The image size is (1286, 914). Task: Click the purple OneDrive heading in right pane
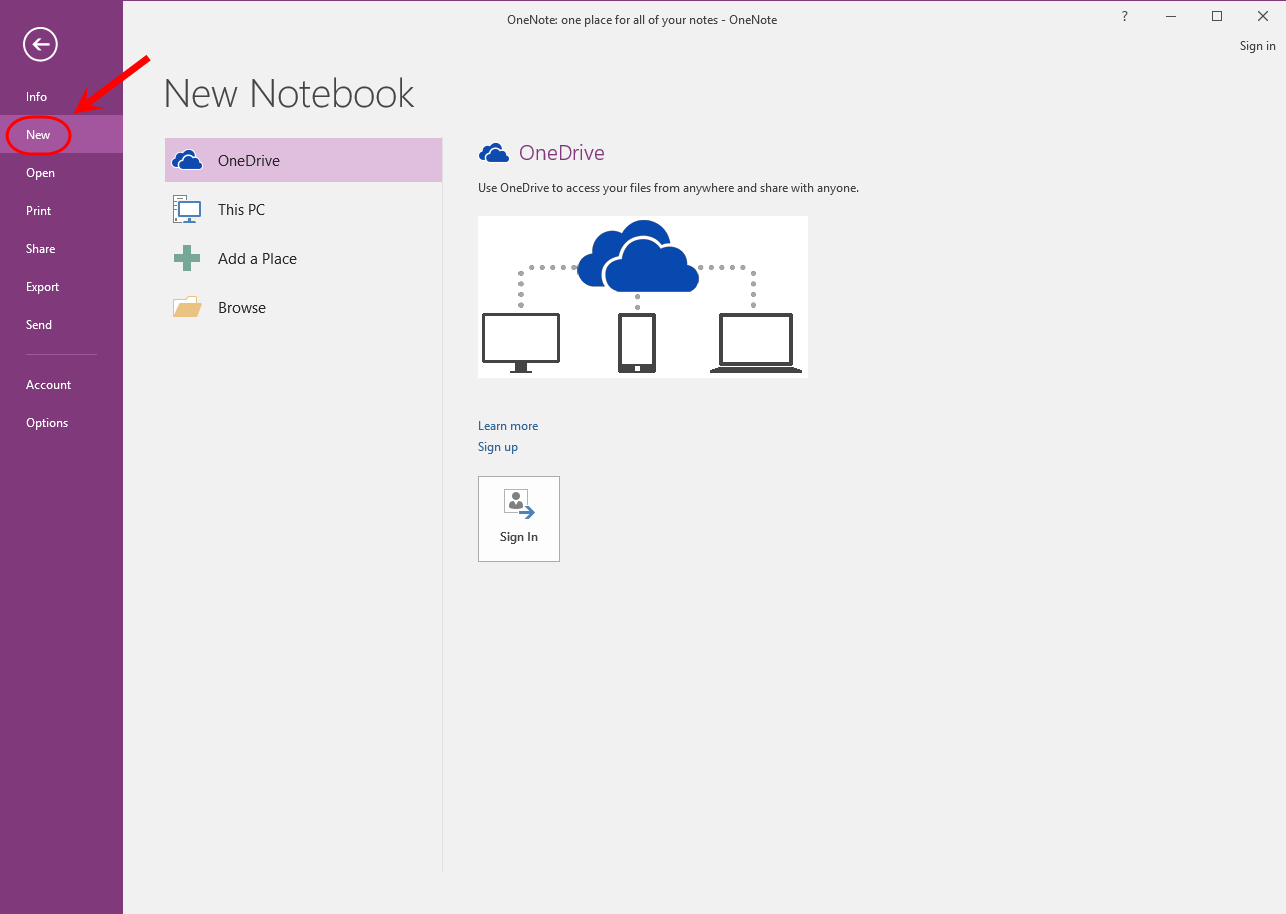562,153
